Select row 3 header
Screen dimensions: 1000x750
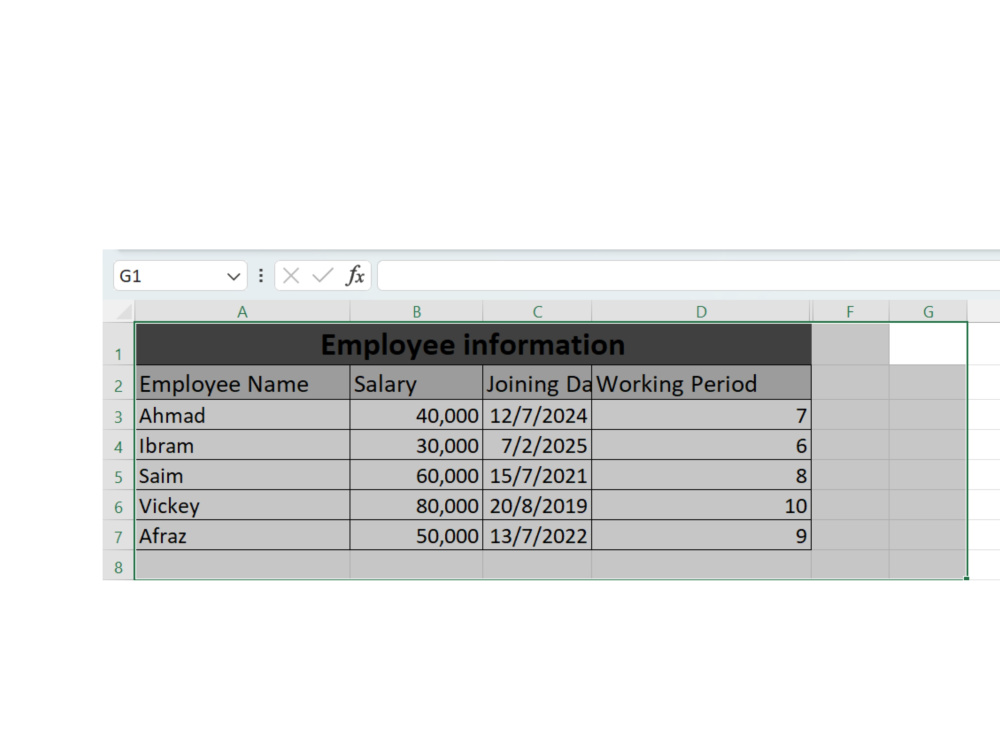119,415
